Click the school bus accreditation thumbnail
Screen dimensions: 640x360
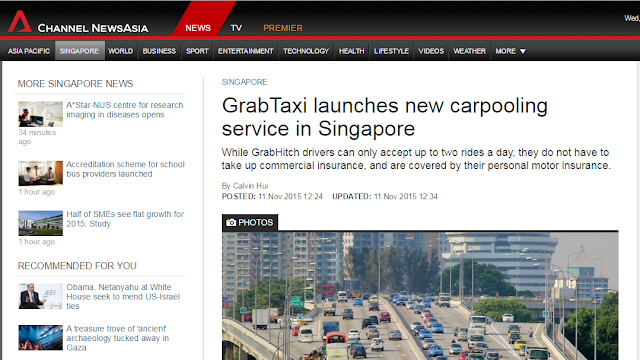point(40,173)
